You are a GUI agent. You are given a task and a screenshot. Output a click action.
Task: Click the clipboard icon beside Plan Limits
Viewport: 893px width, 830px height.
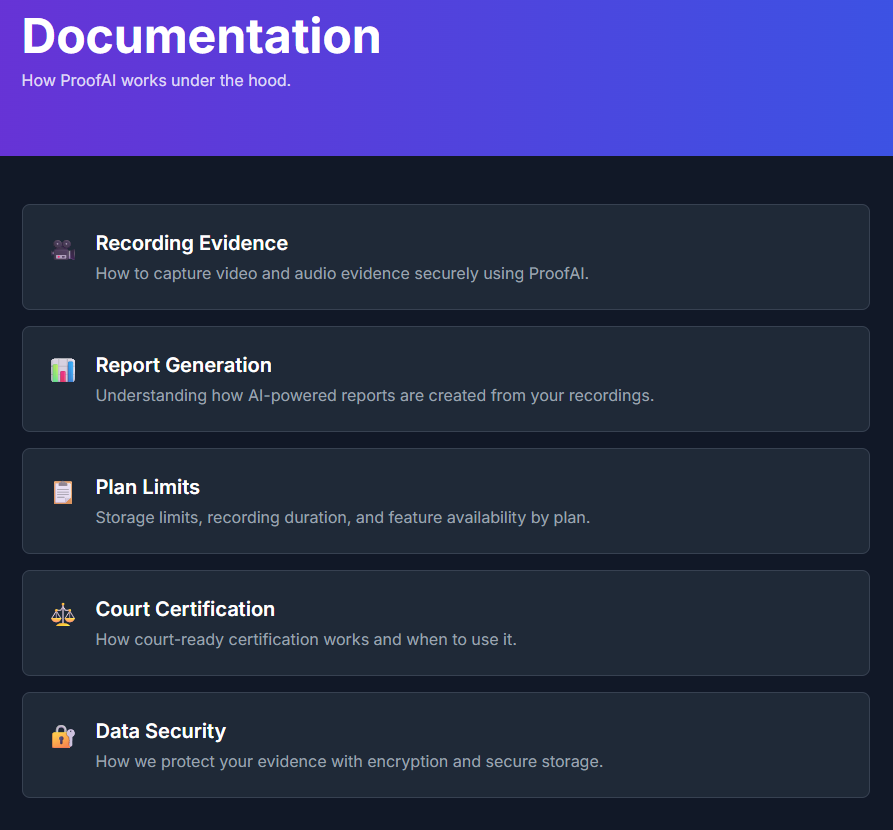(63, 492)
